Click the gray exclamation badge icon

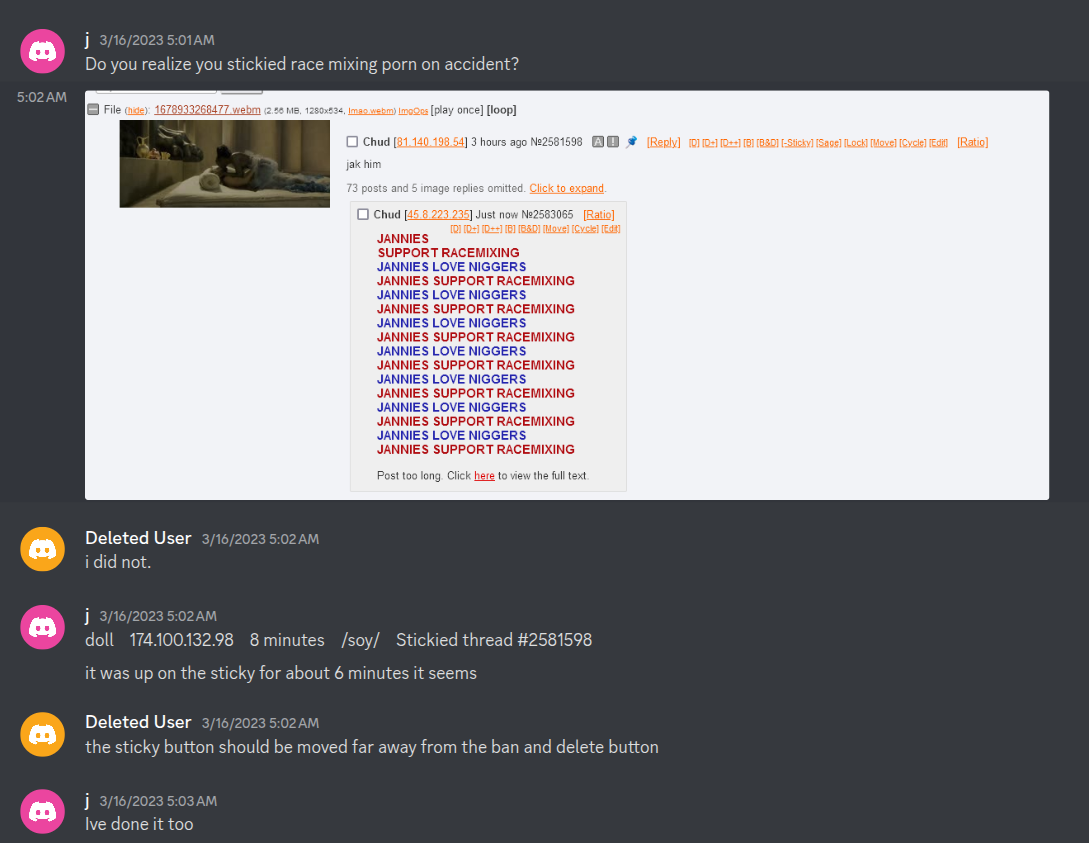click(613, 142)
